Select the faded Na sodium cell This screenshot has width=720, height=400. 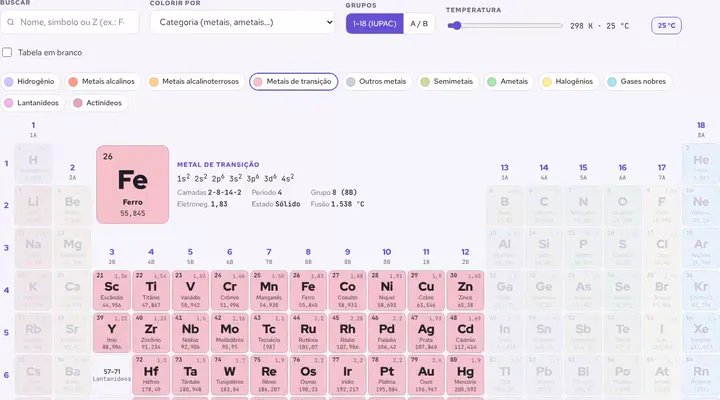pyautogui.click(x=33, y=248)
